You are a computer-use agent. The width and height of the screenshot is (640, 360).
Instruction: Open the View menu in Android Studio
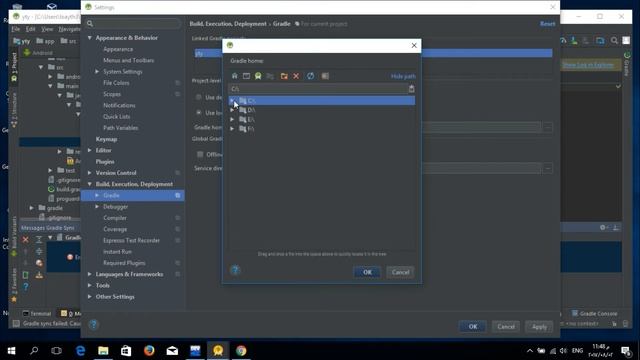[47, 29]
